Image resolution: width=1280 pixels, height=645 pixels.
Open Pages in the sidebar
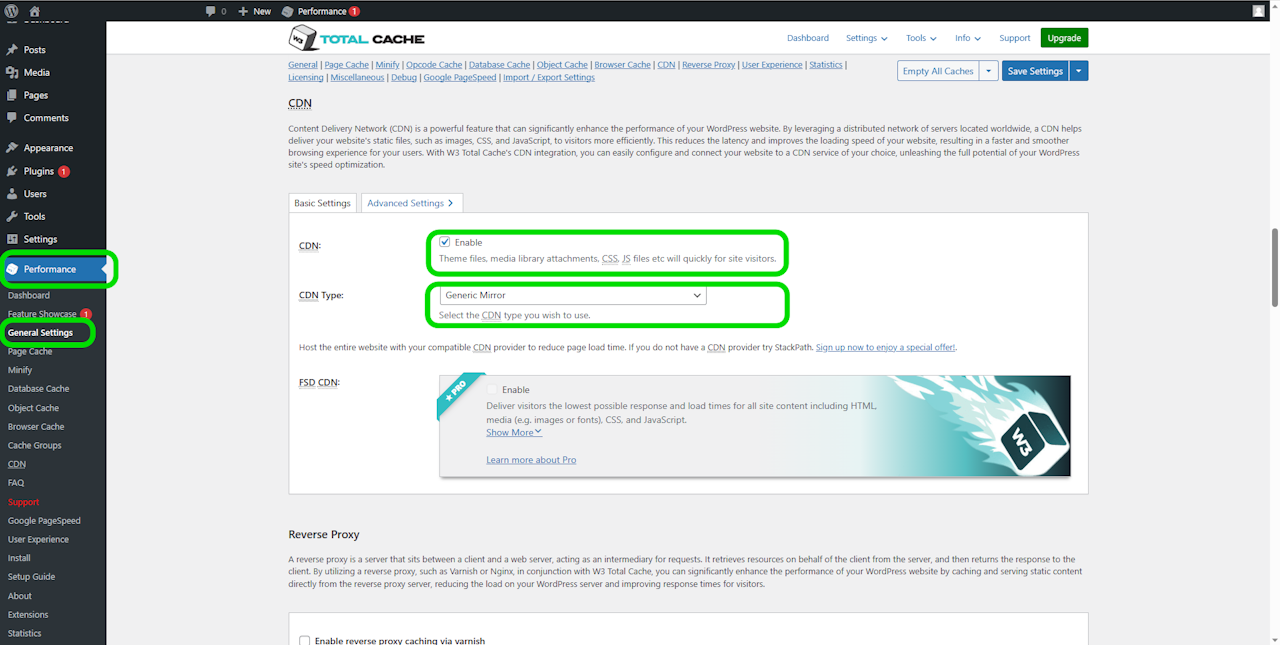(36, 96)
